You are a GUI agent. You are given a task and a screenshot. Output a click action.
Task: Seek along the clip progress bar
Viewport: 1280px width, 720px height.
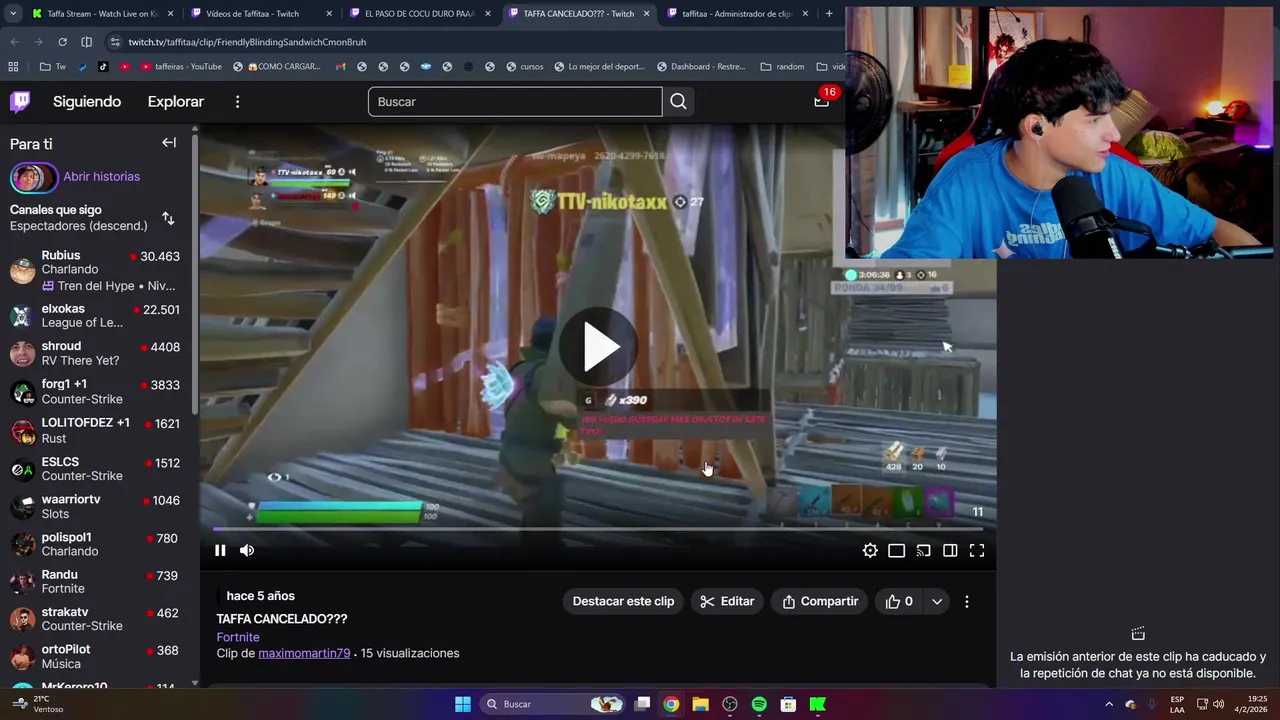pyautogui.click(x=598, y=529)
